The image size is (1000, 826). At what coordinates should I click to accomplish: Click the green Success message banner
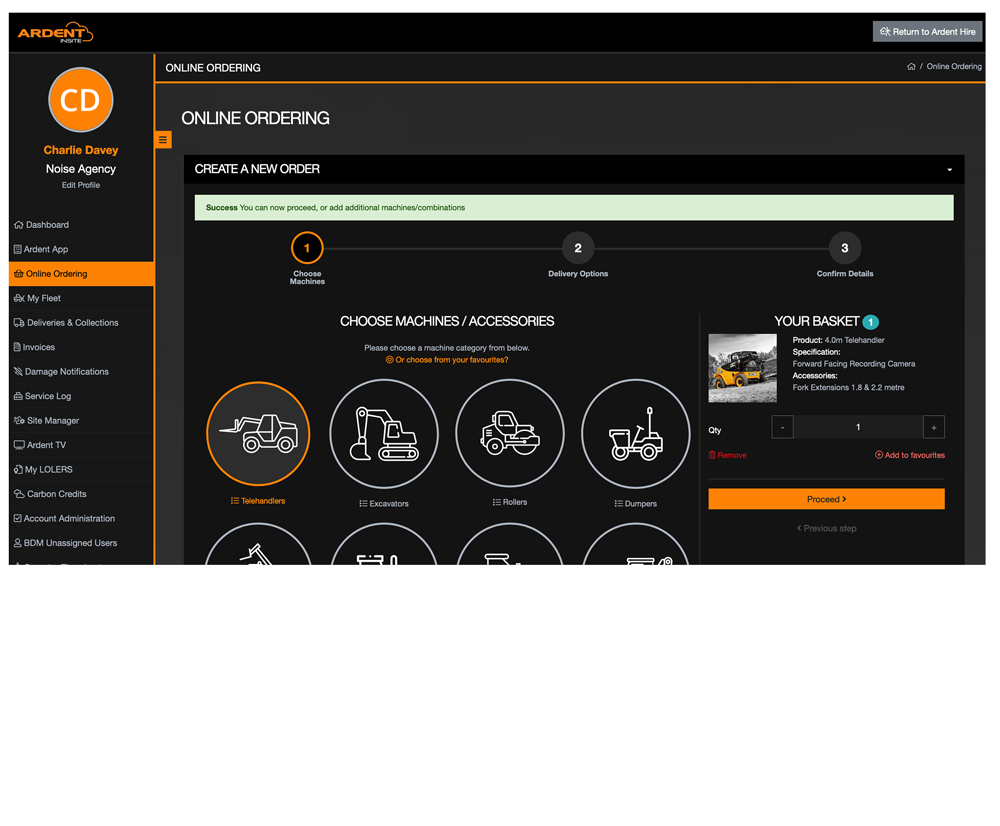[574, 208]
